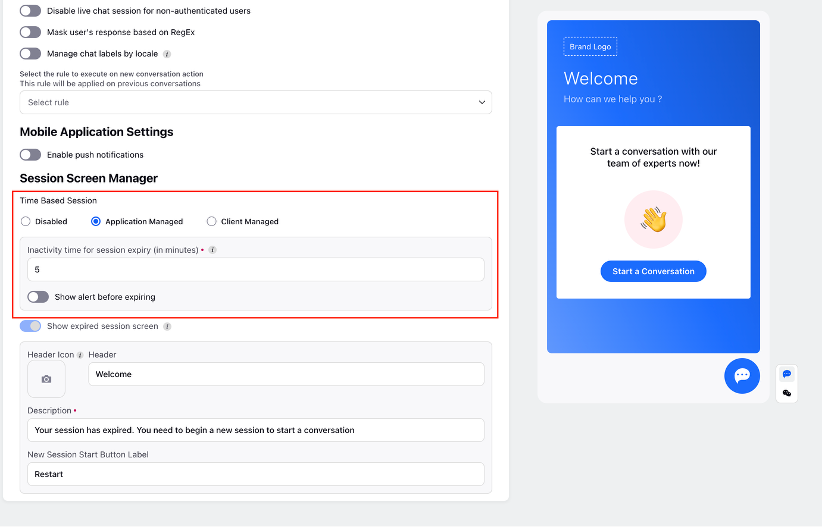Click info icon beside Inactivity time for session expiry
The image size is (822, 528).
click(x=212, y=250)
